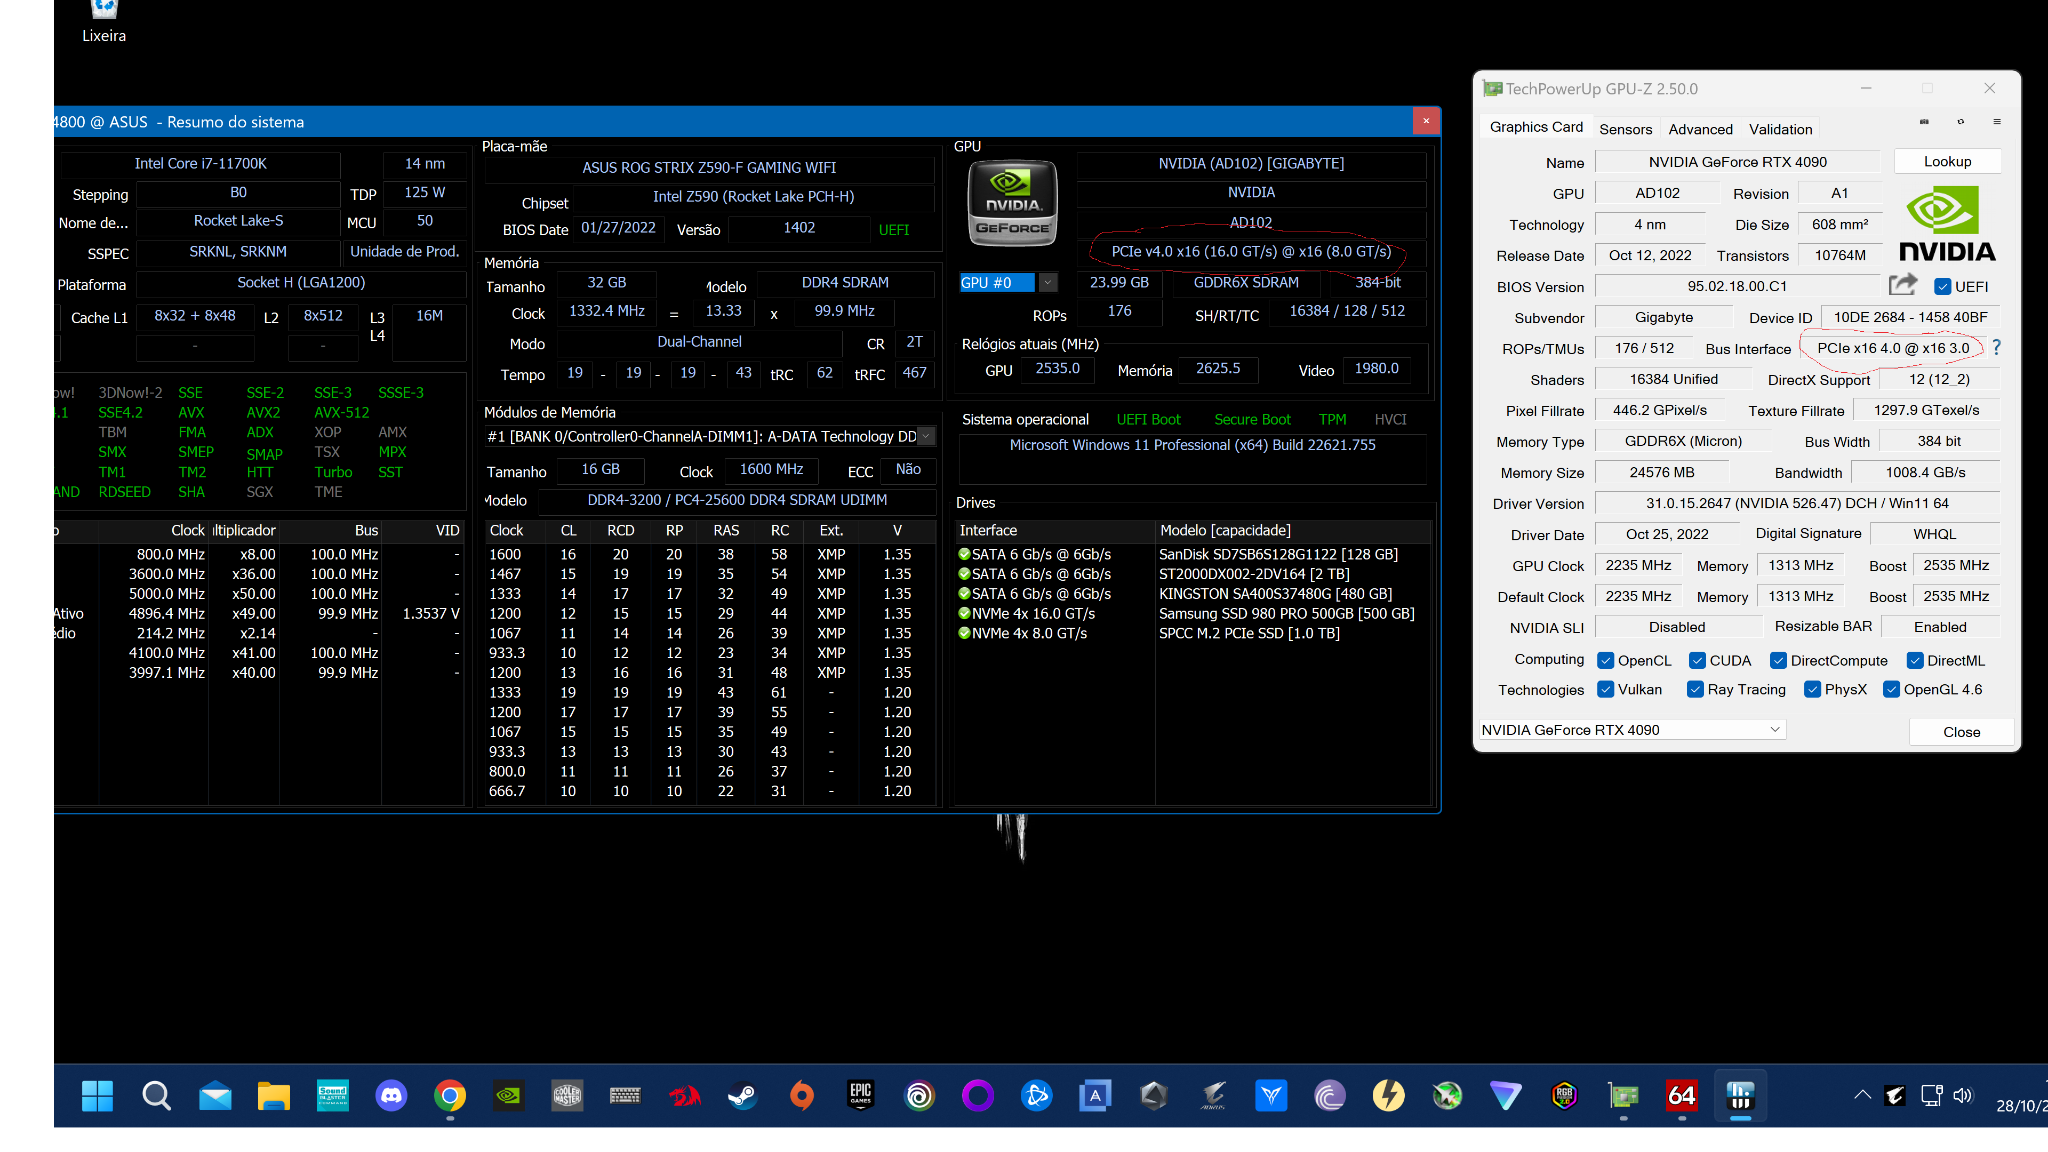This screenshot has height=1152, width=2048.
Task: Toggle CUDA checkbox
Action: point(1697,660)
